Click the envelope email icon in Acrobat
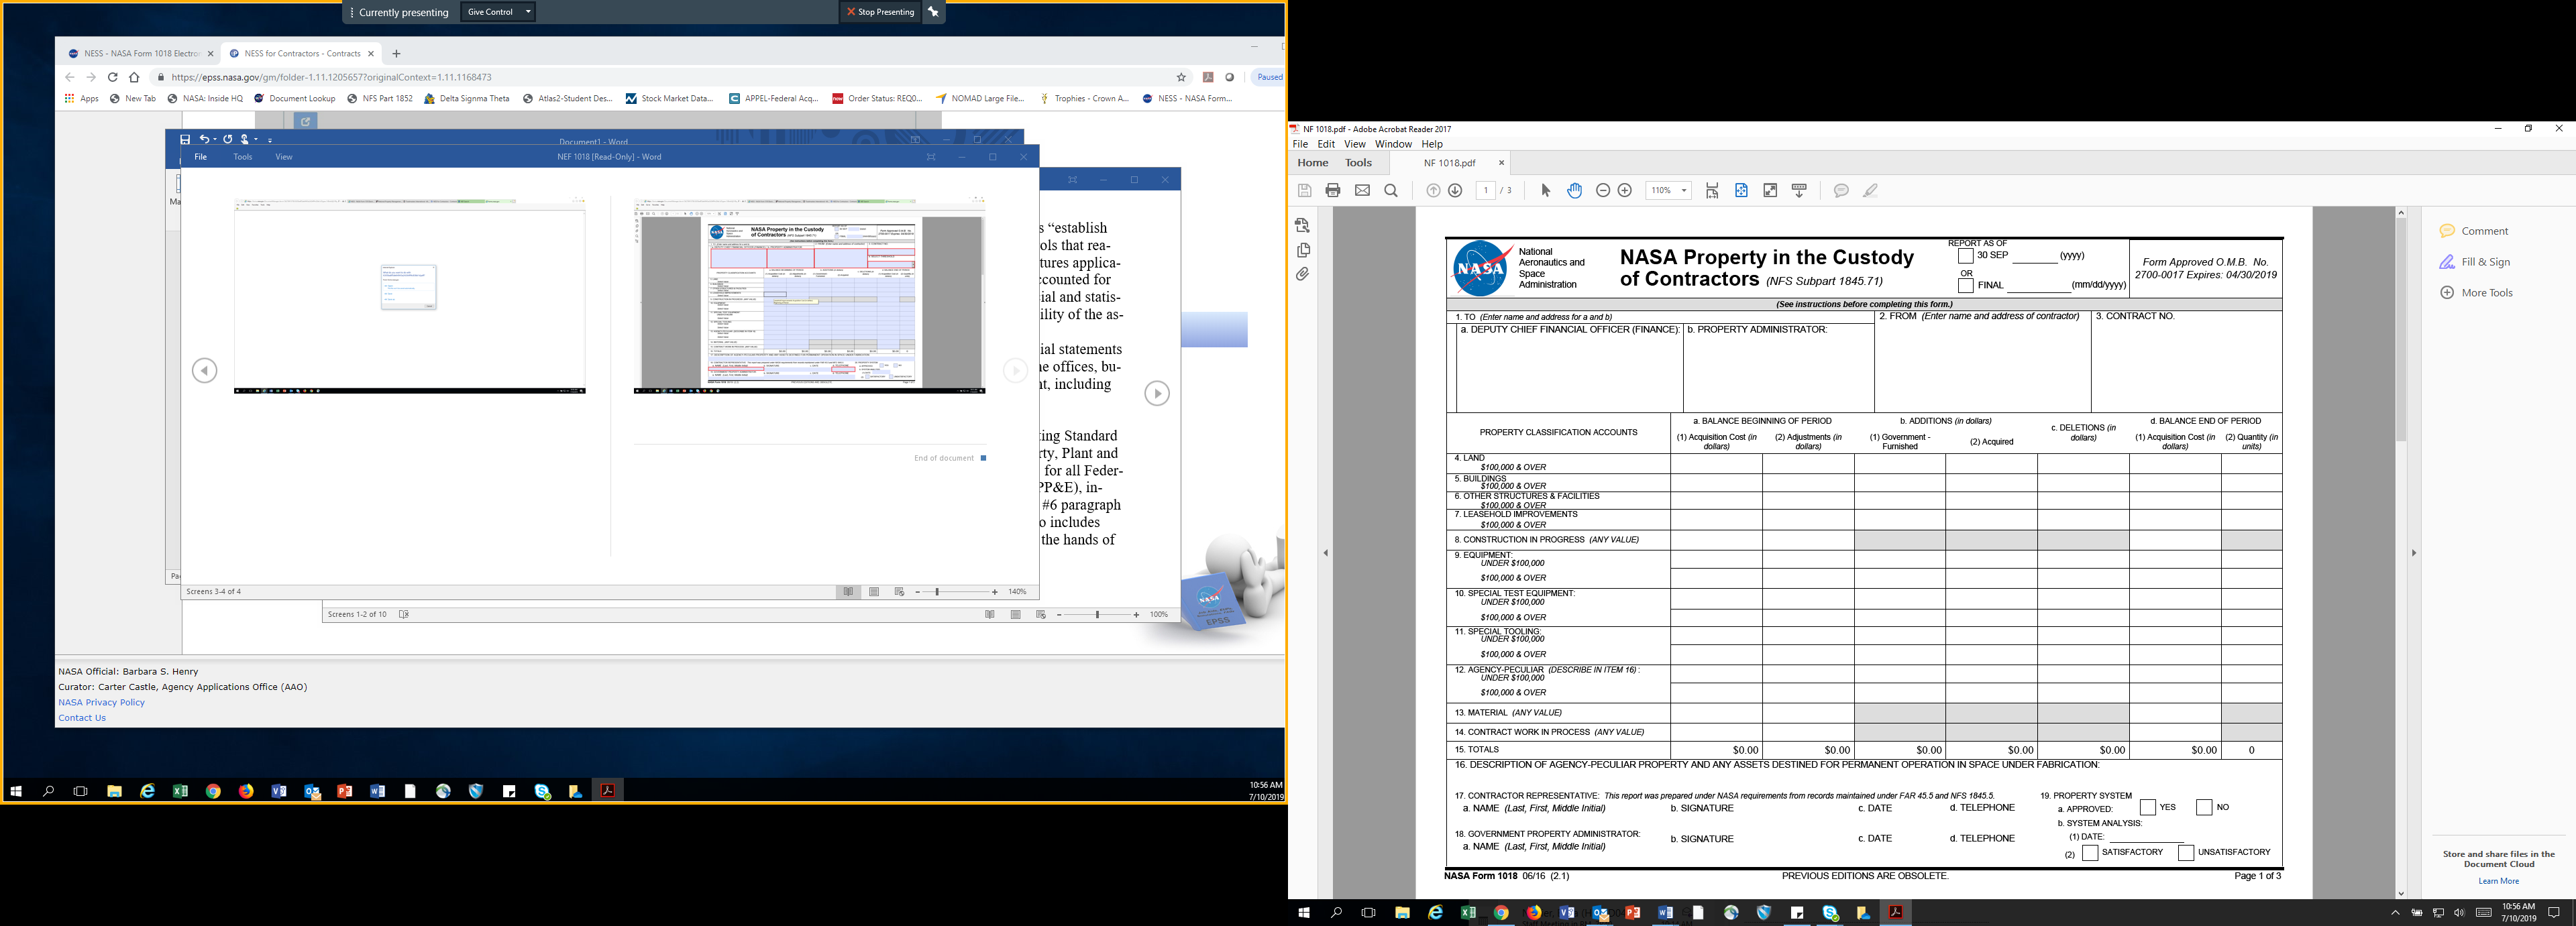Screen dimensions: 2576x926 (x=1362, y=190)
